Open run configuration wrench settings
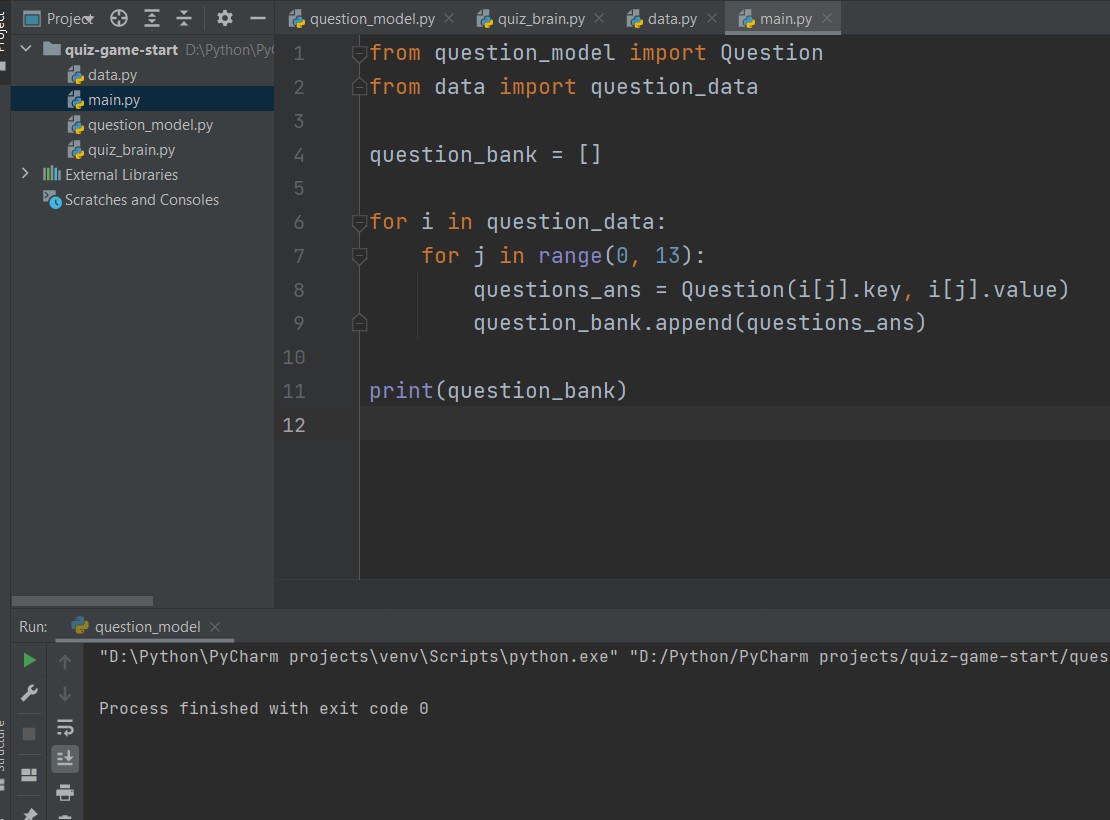The width and height of the screenshot is (1110, 820). (x=29, y=693)
